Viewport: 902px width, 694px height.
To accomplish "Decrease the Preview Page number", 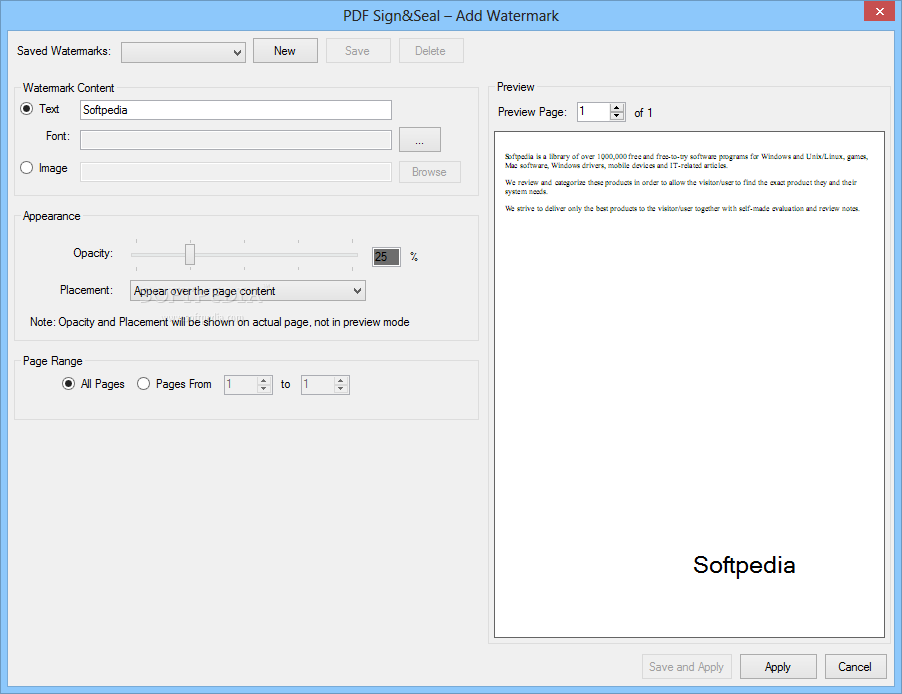I will (617, 116).
